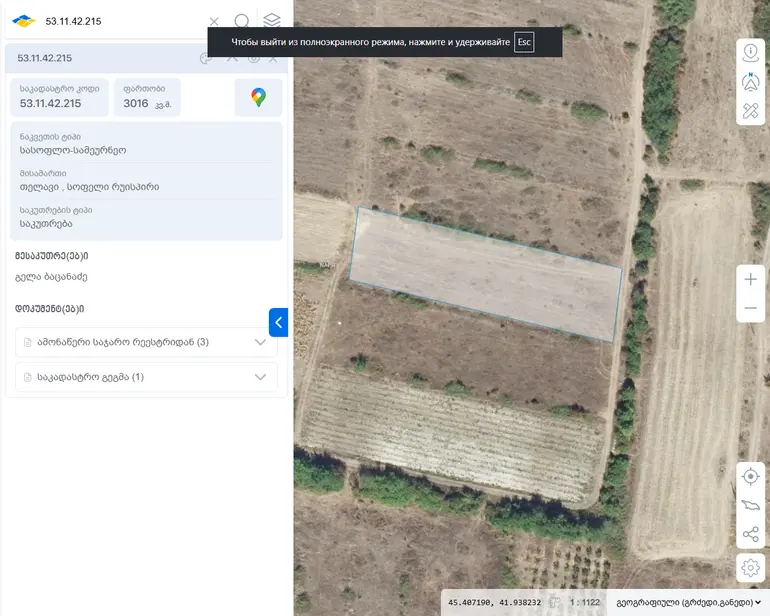
Task: Click map info identify tool
Action: click(x=750, y=53)
